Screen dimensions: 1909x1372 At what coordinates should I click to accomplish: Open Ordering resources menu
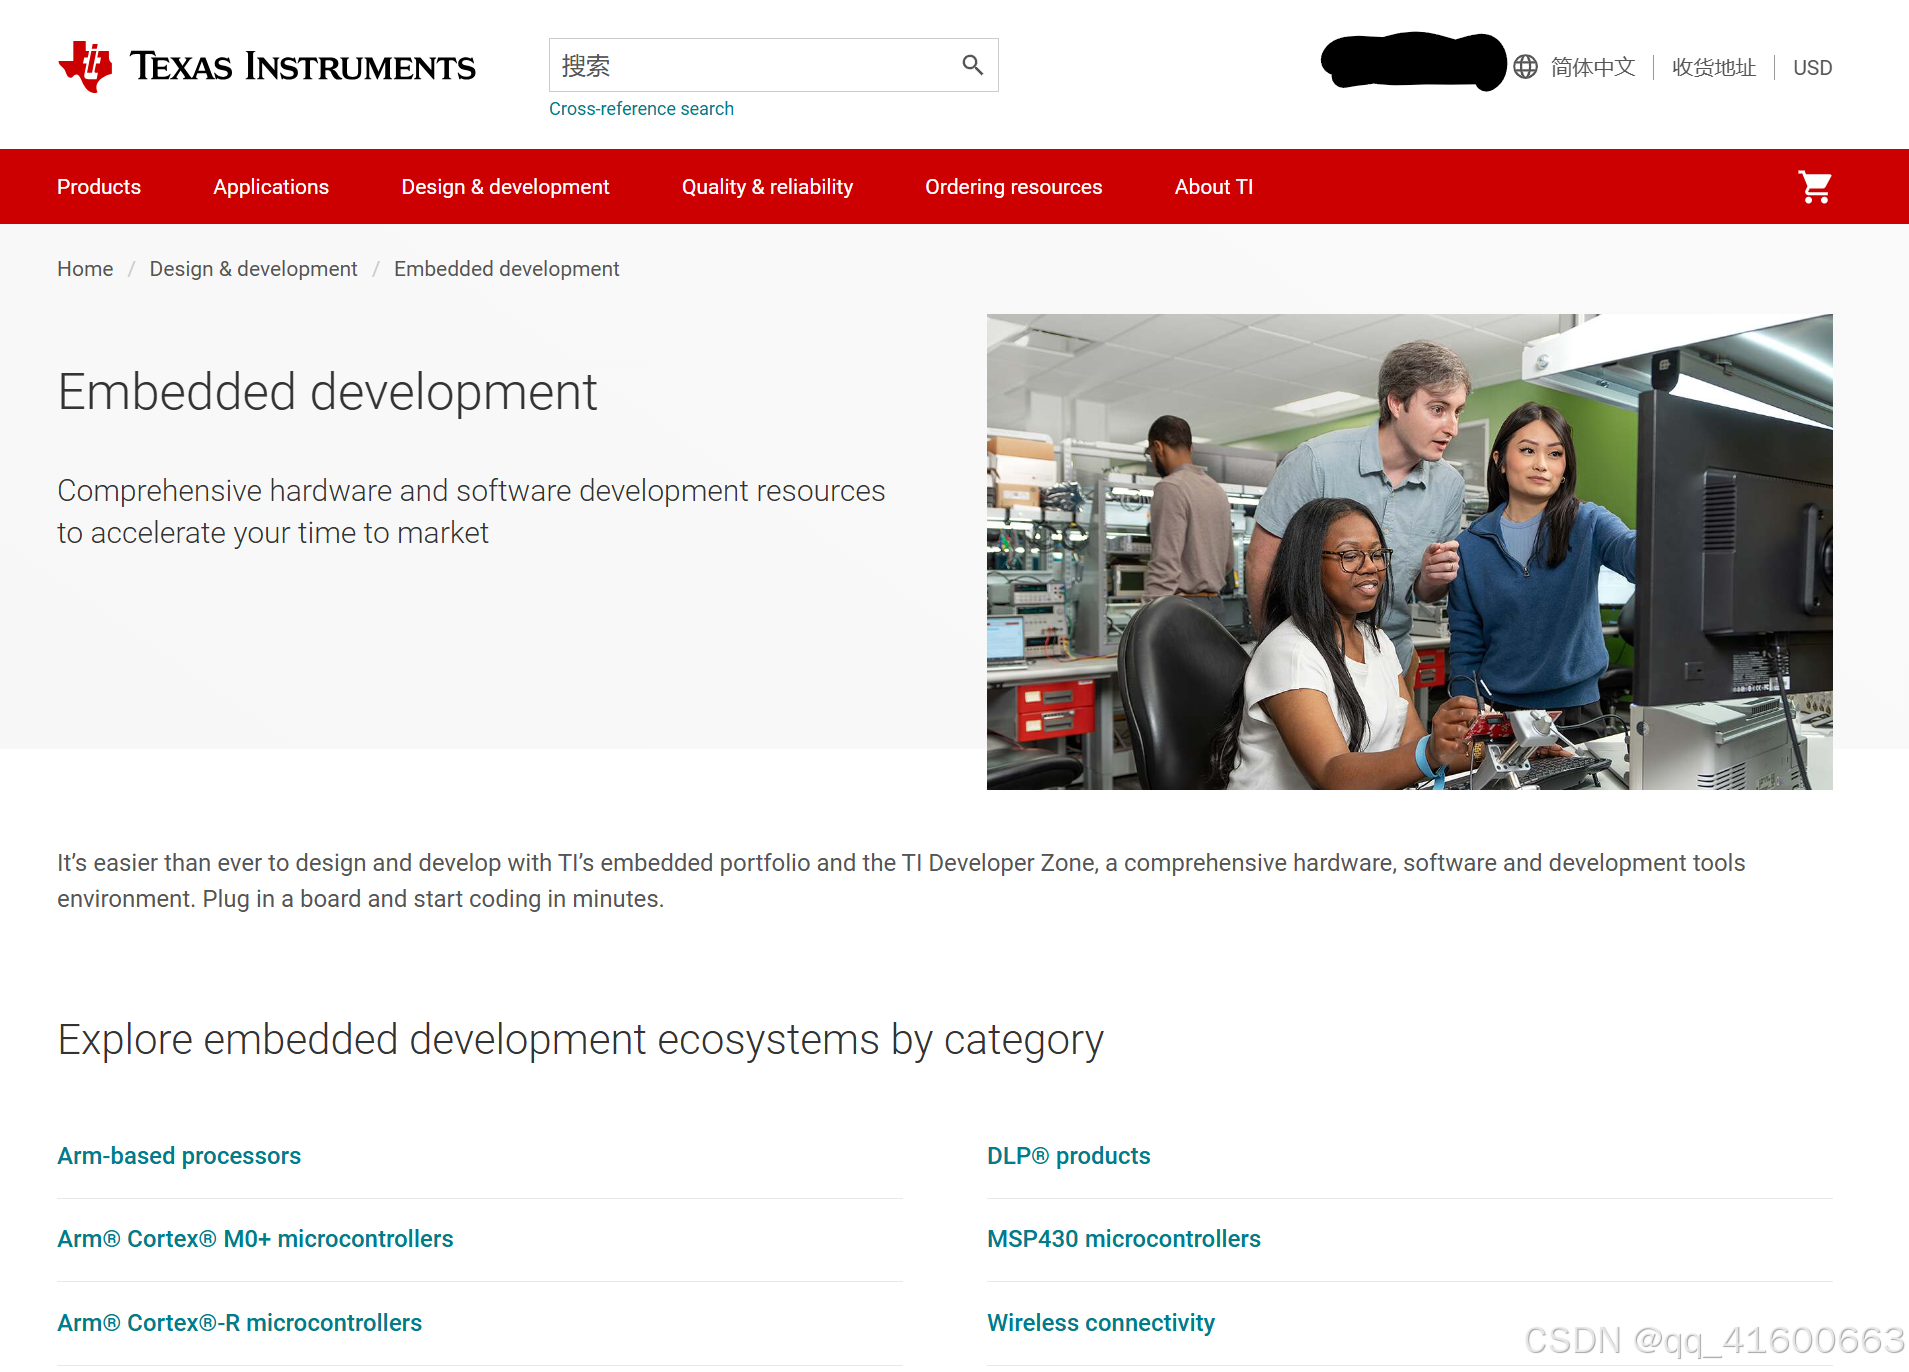1013,187
